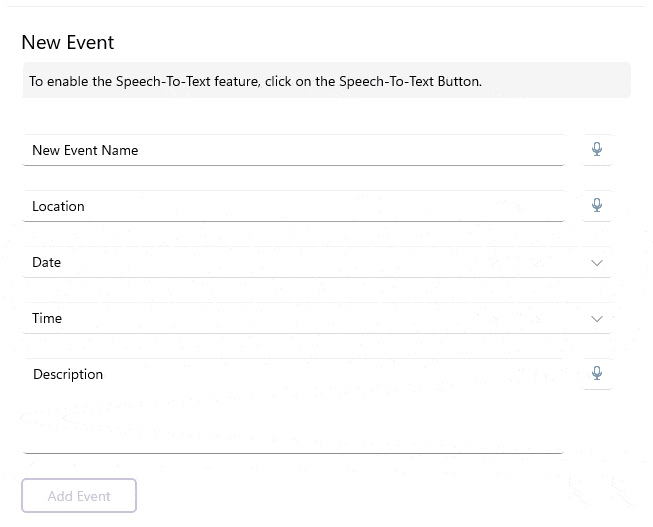
Task: Activate the Description microphone button
Action: click(597, 374)
